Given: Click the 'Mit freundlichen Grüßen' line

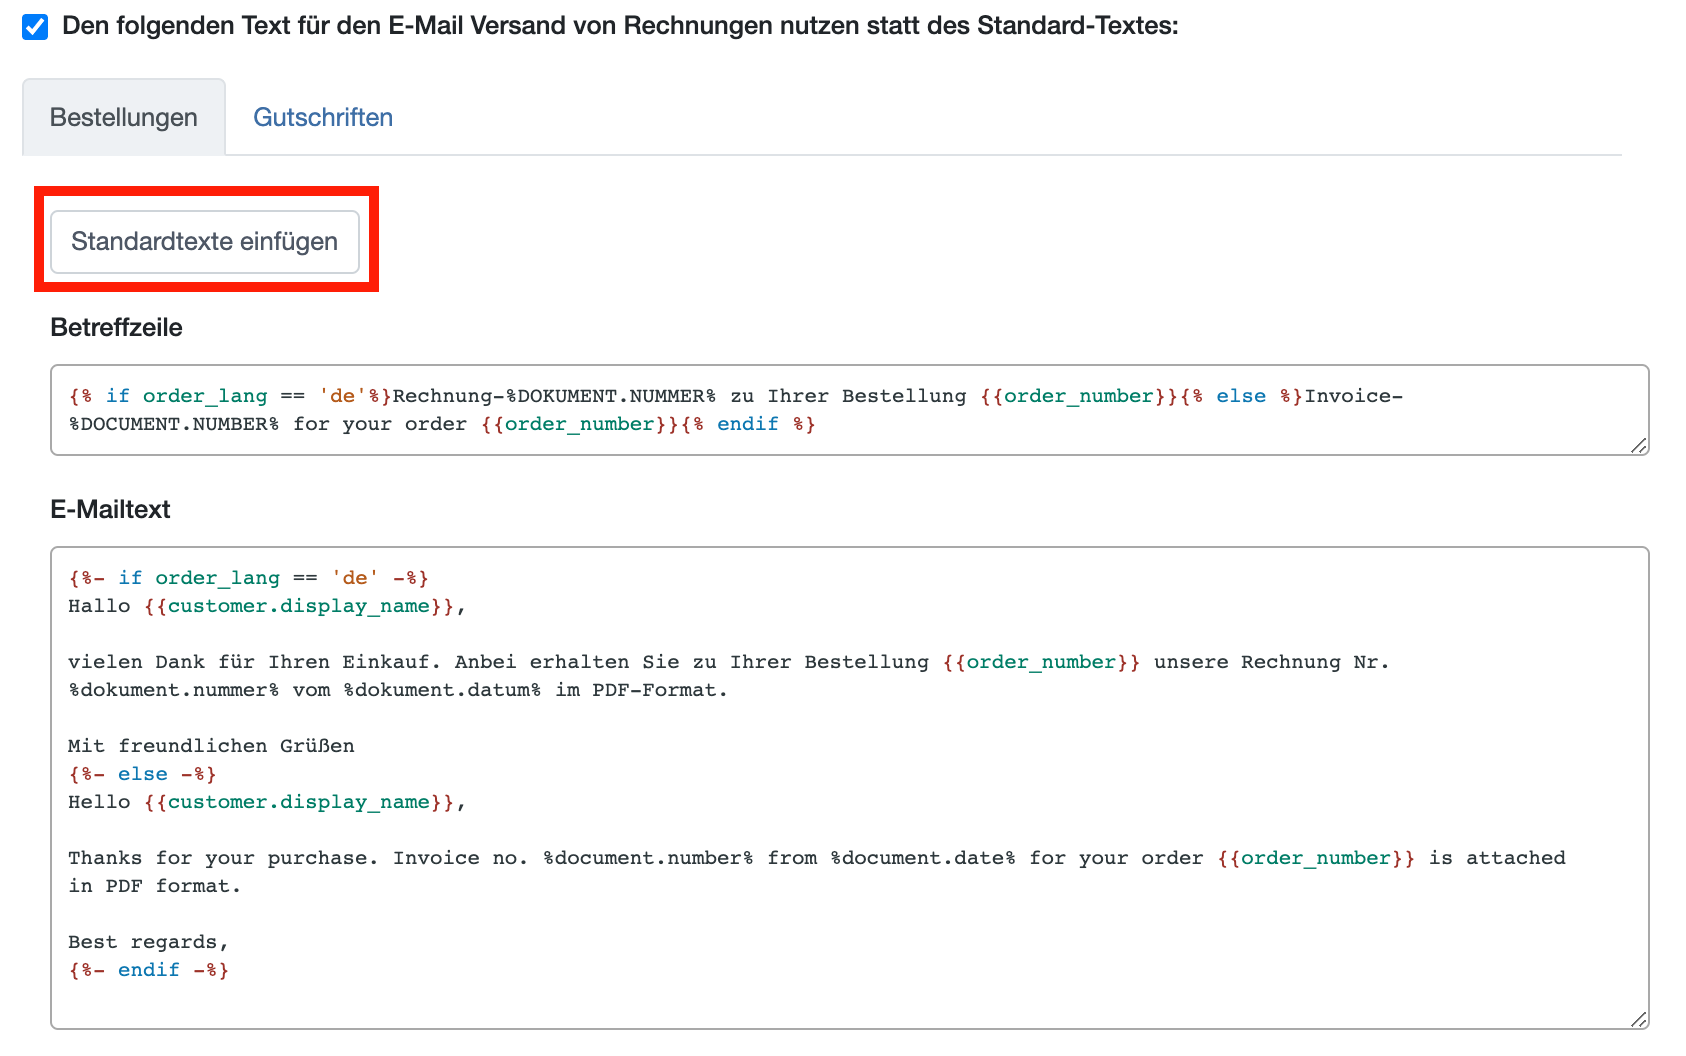Looking at the screenshot, I should pyautogui.click(x=211, y=746).
